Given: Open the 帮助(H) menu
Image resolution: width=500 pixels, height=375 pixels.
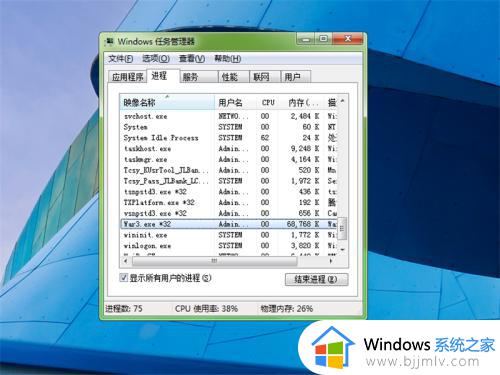Looking at the screenshot, I should pyautogui.click(x=227, y=59).
